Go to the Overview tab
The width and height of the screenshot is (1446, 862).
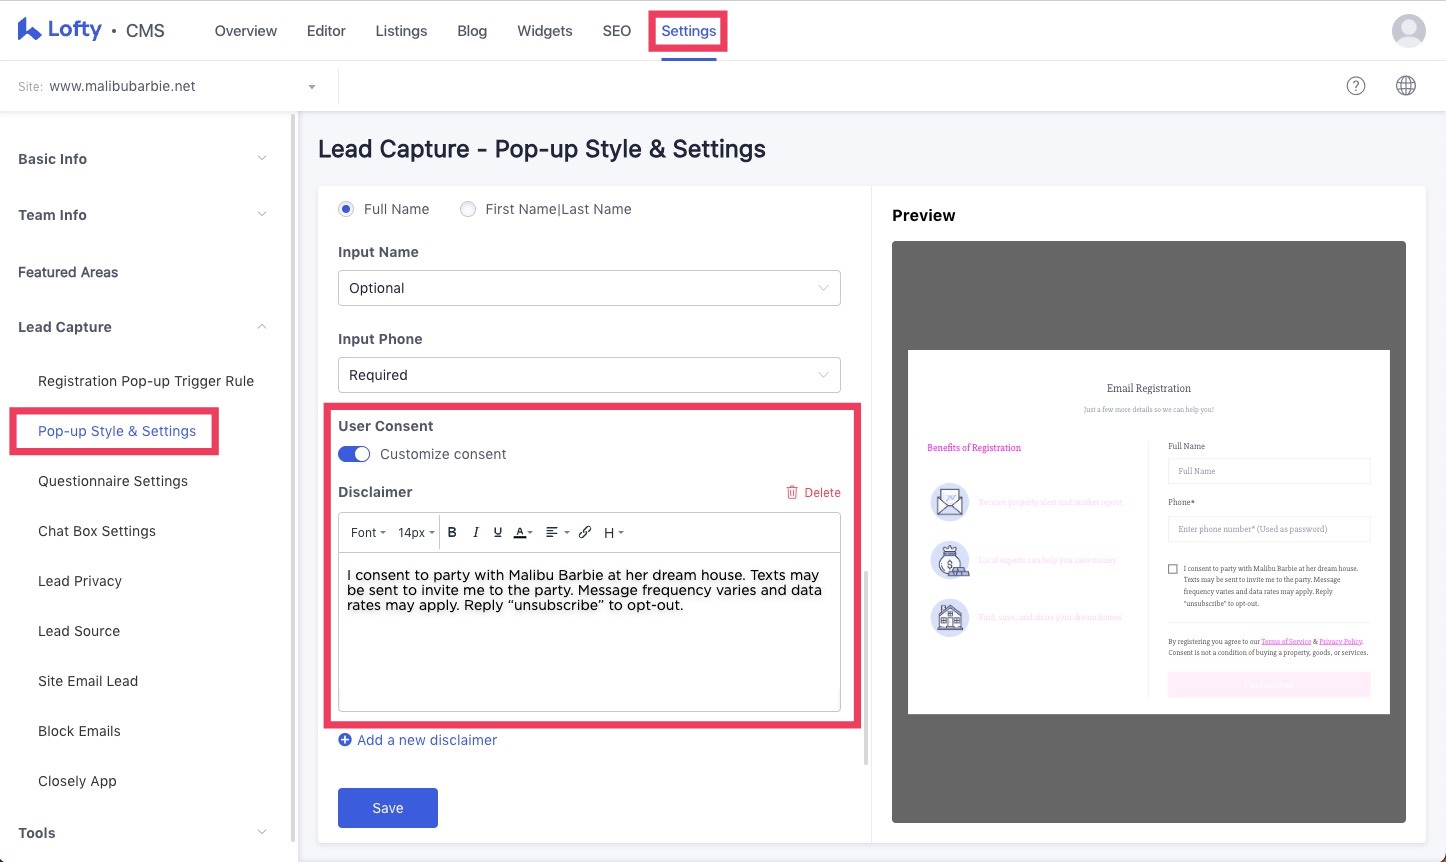coord(246,31)
